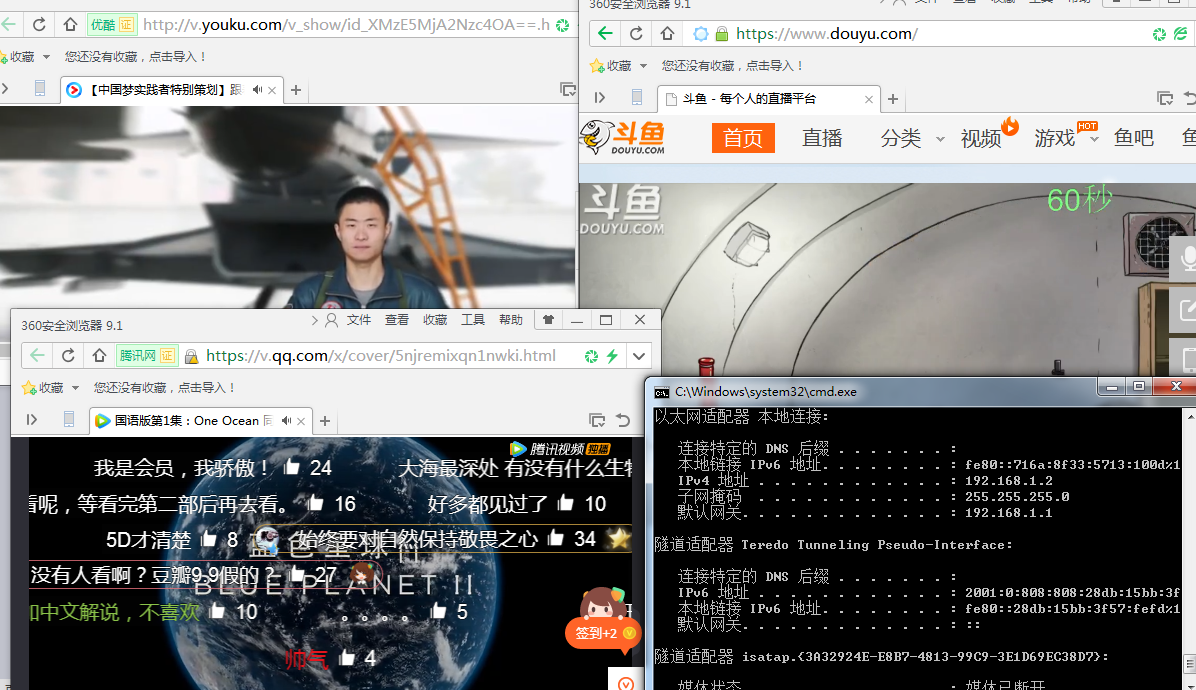Viewport: 1196px width, 690px height.
Task: Toggle sidebar panel in qq tab bar
Action: click(x=31, y=419)
